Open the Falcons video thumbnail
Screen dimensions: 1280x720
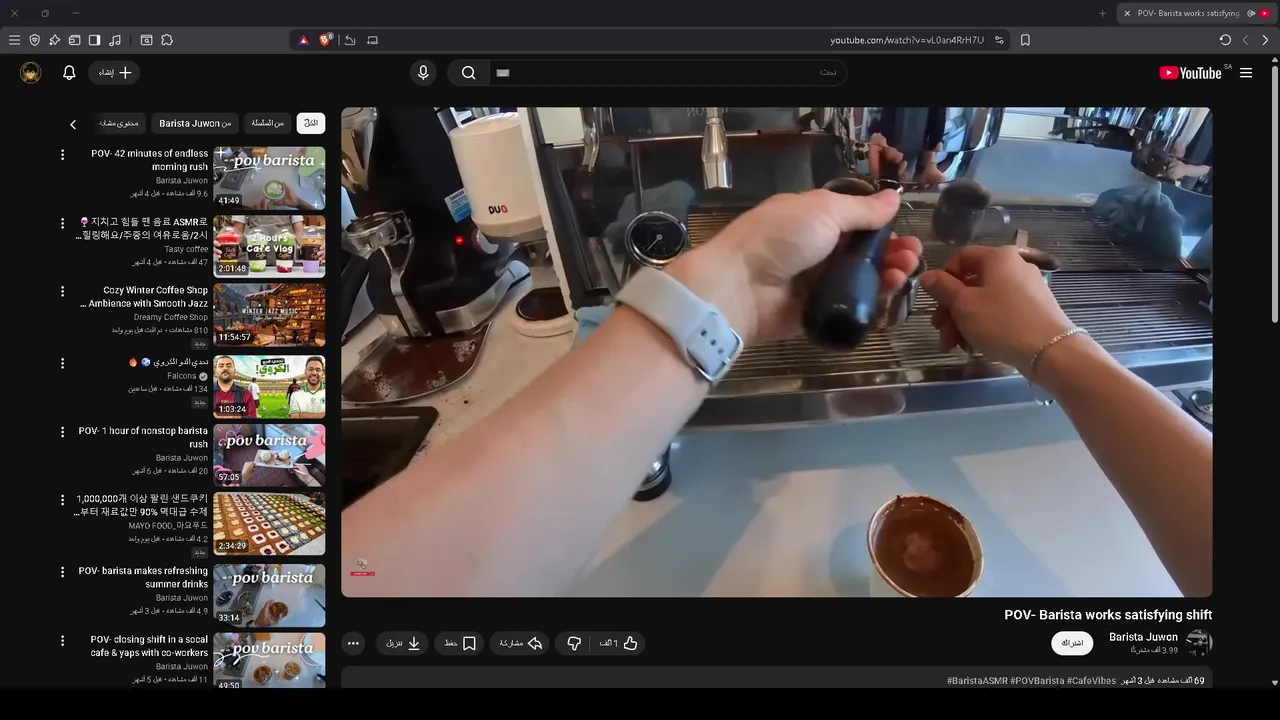(x=269, y=386)
